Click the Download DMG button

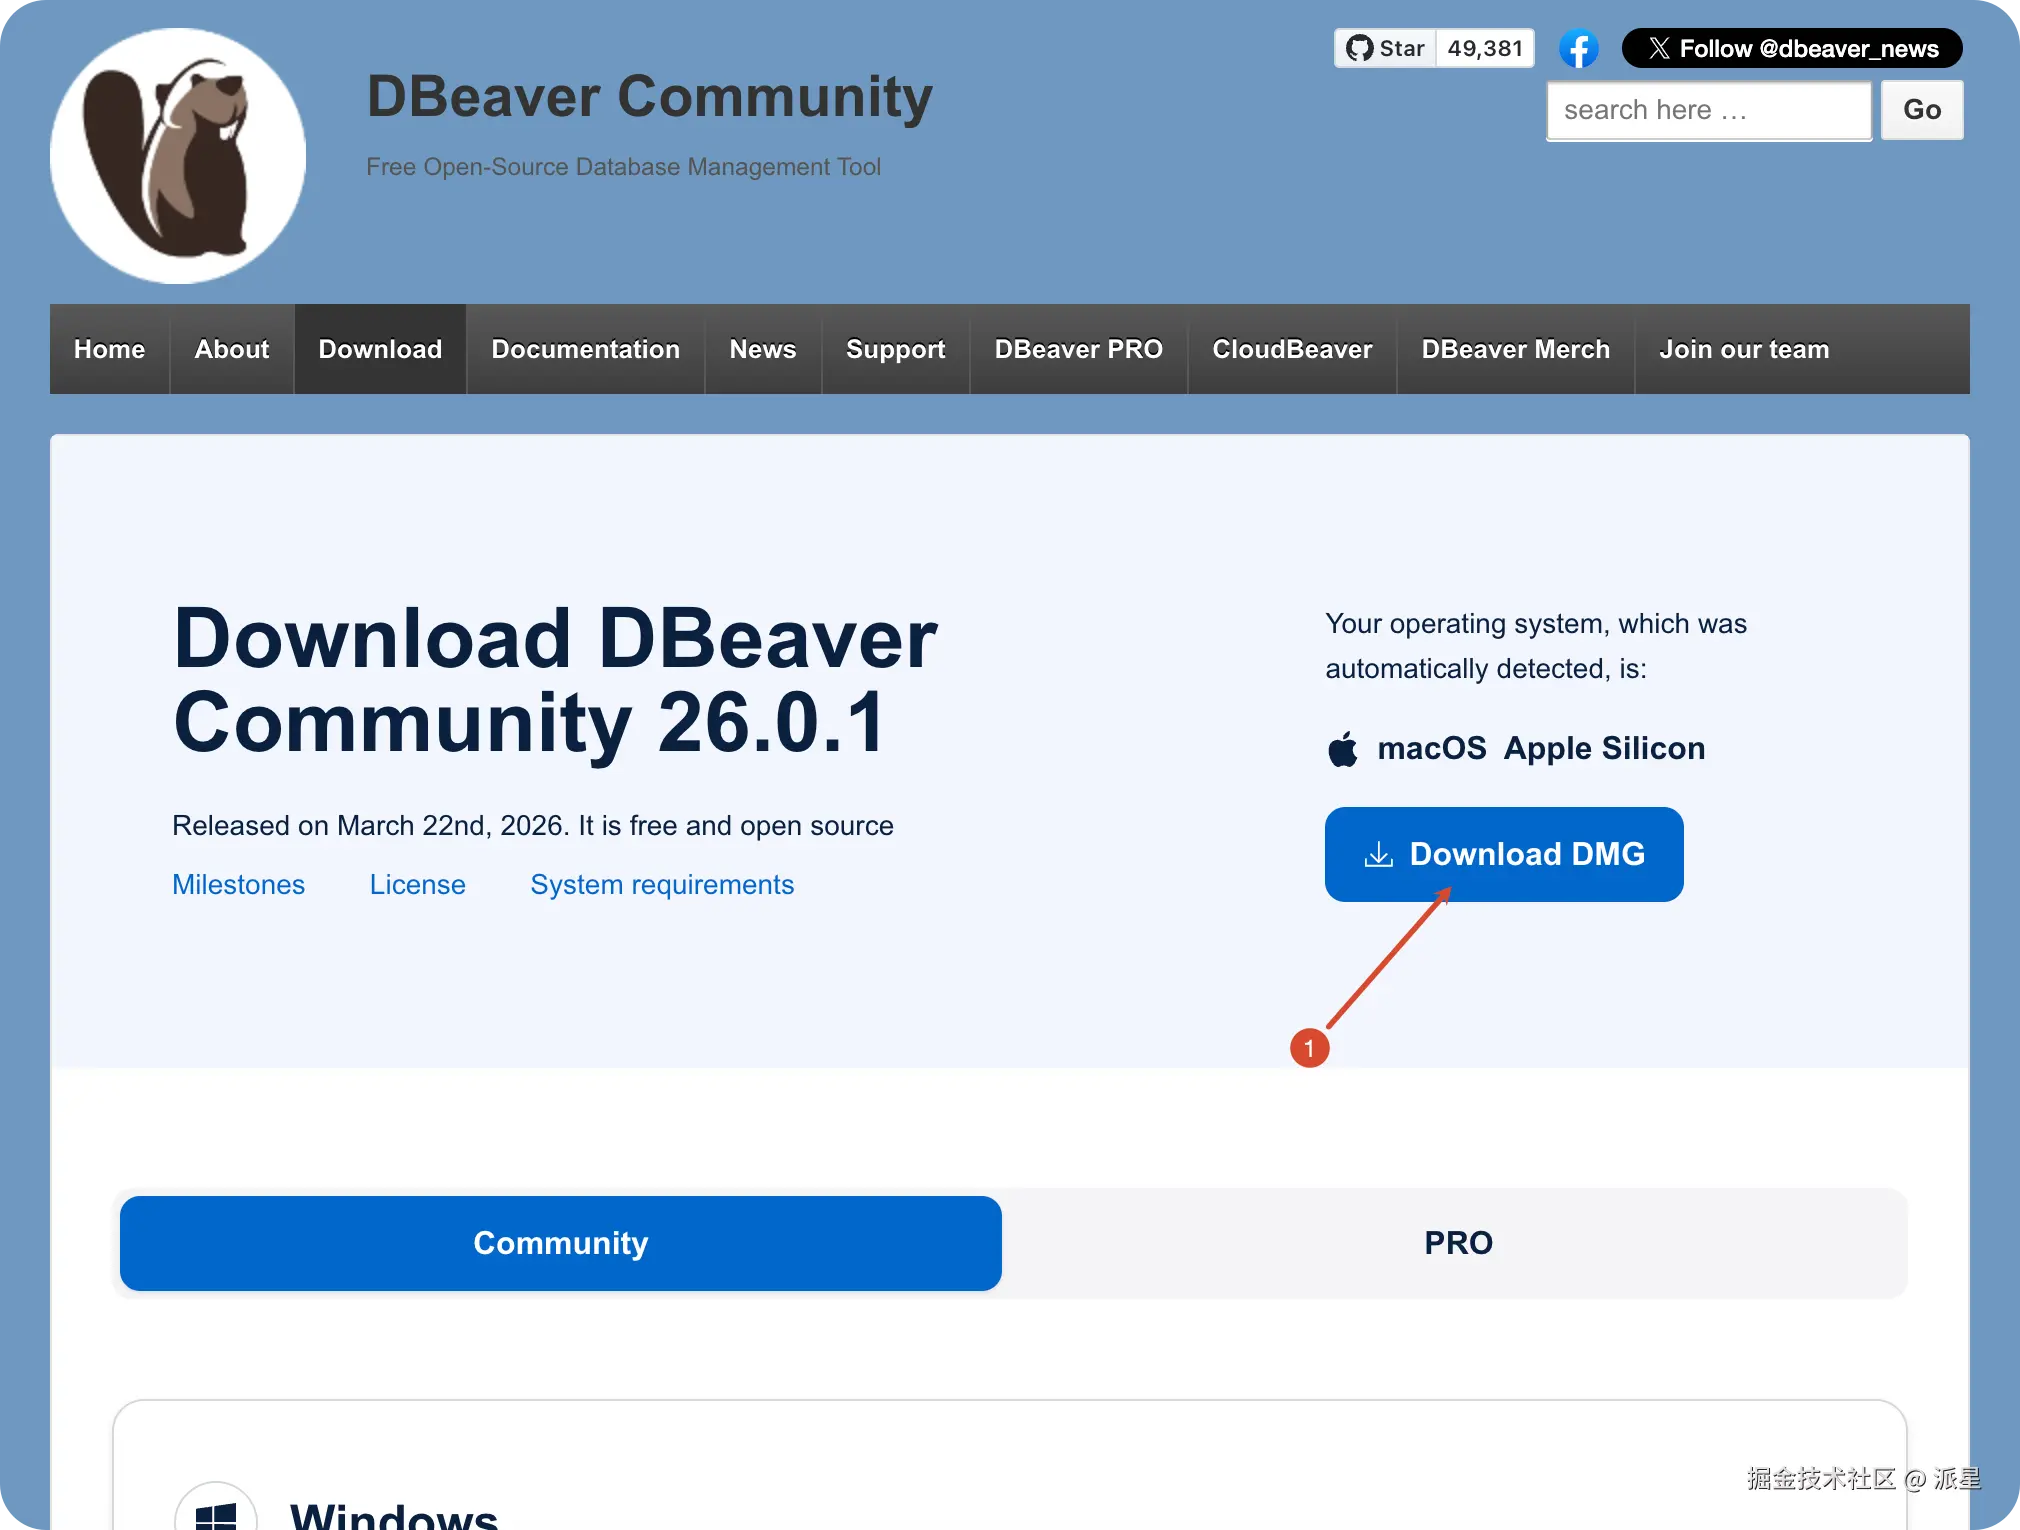click(x=1504, y=854)
